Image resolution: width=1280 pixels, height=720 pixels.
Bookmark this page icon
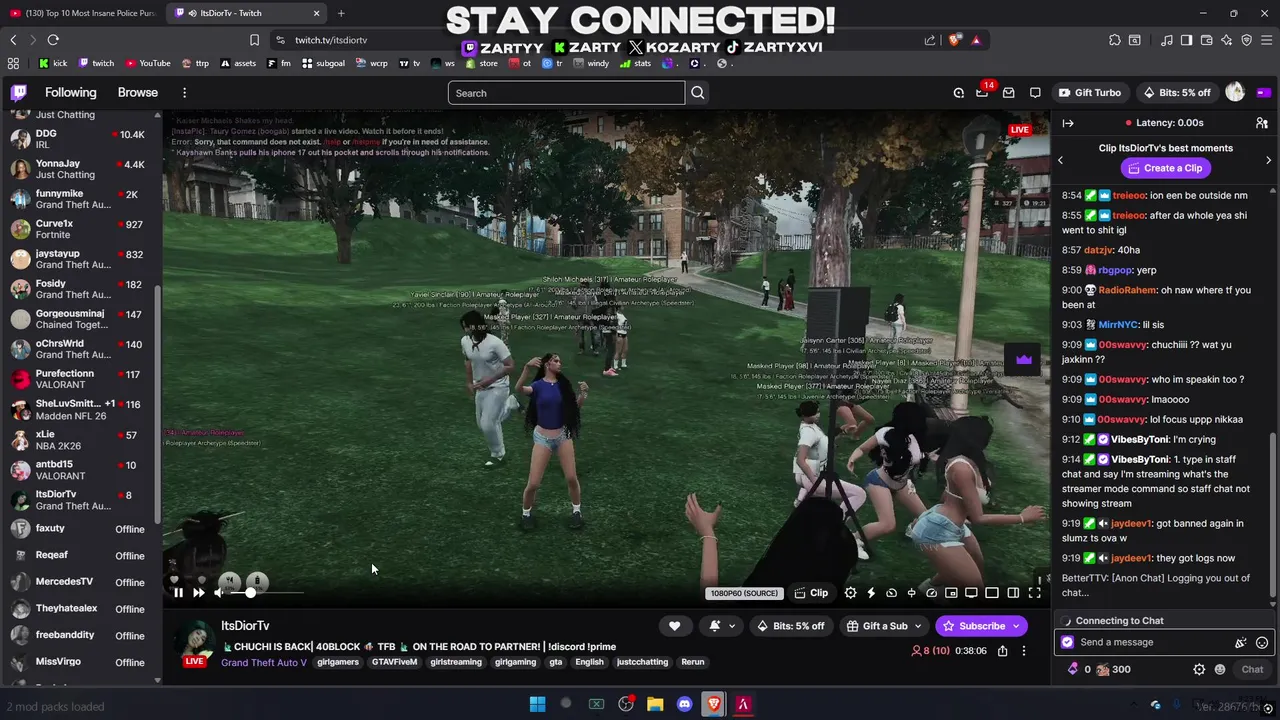pos(254,40)
